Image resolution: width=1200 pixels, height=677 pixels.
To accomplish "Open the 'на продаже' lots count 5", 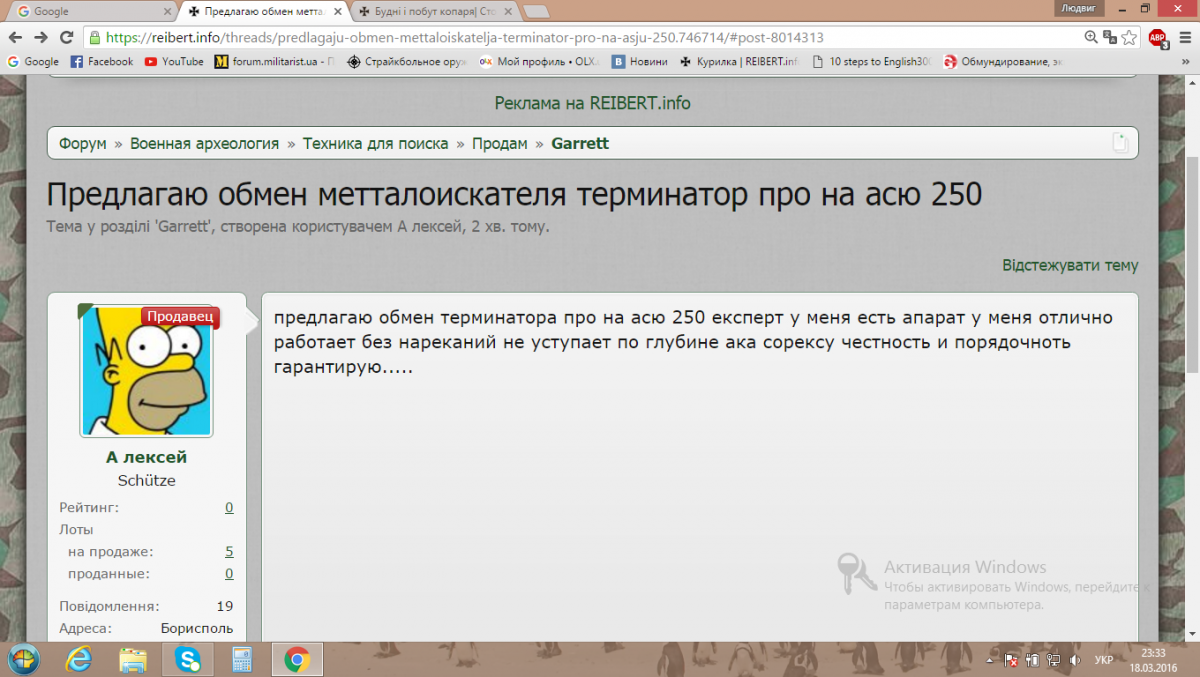I will [x=229, y=551].
